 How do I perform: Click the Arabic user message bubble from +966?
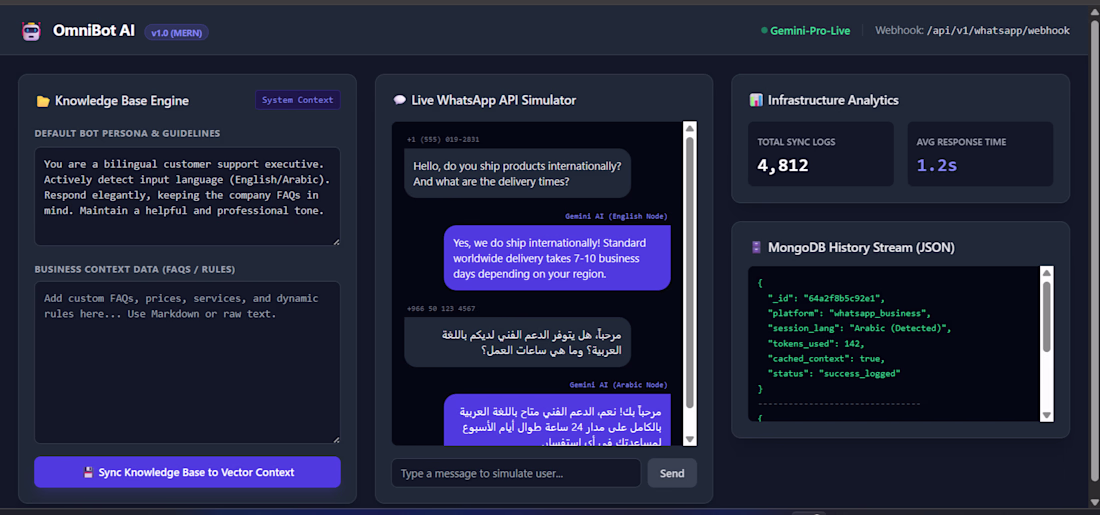518,342
